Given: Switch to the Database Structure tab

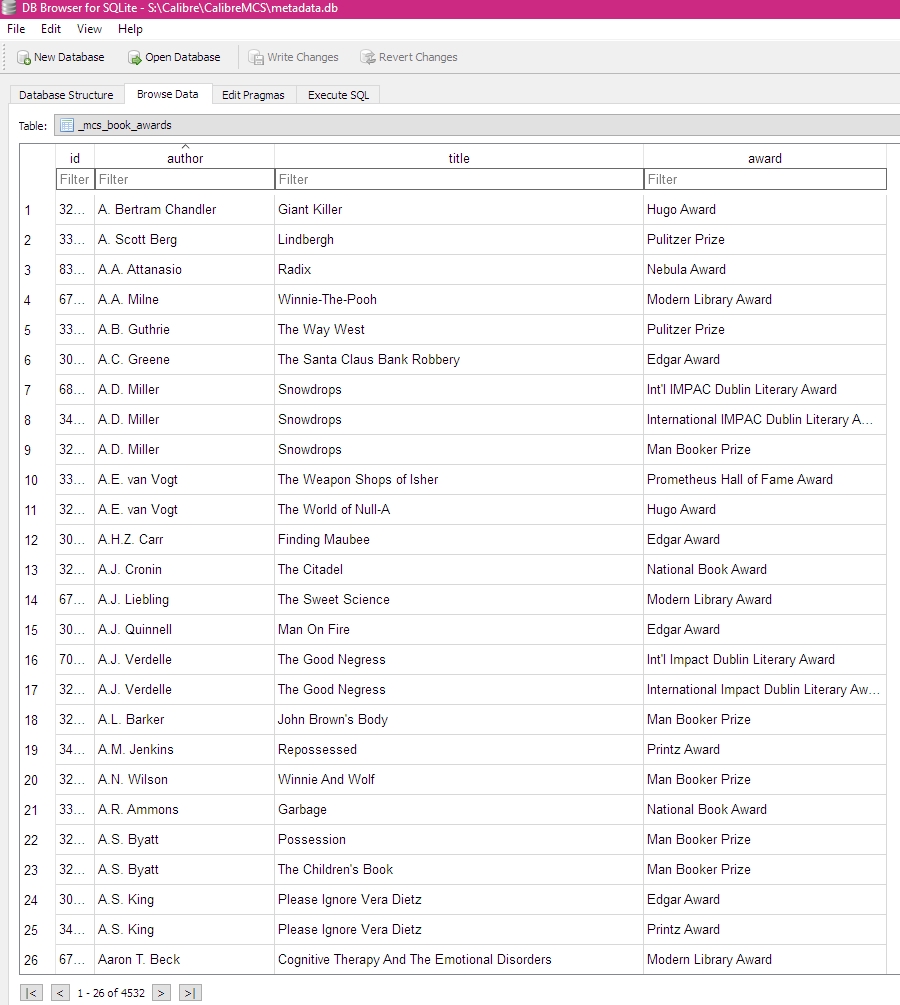Looking at the screenshot, I should 66,95.
